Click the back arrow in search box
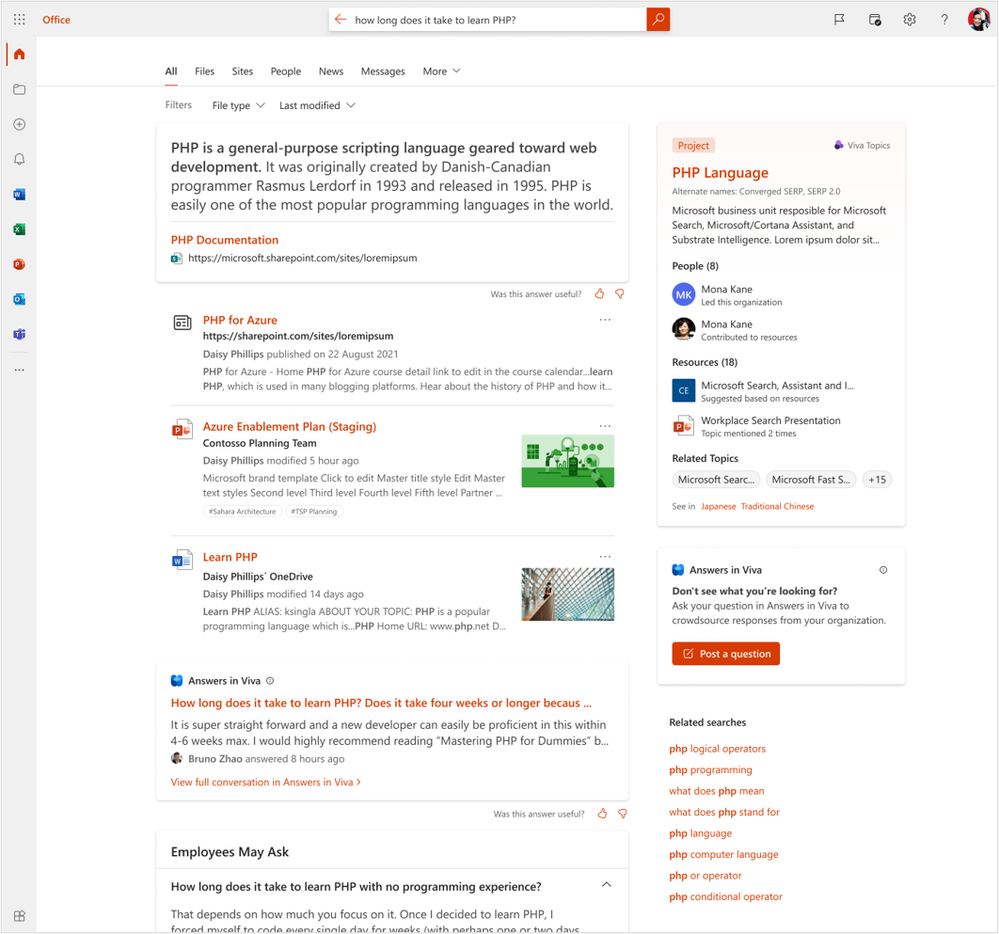 click(340, 20)
